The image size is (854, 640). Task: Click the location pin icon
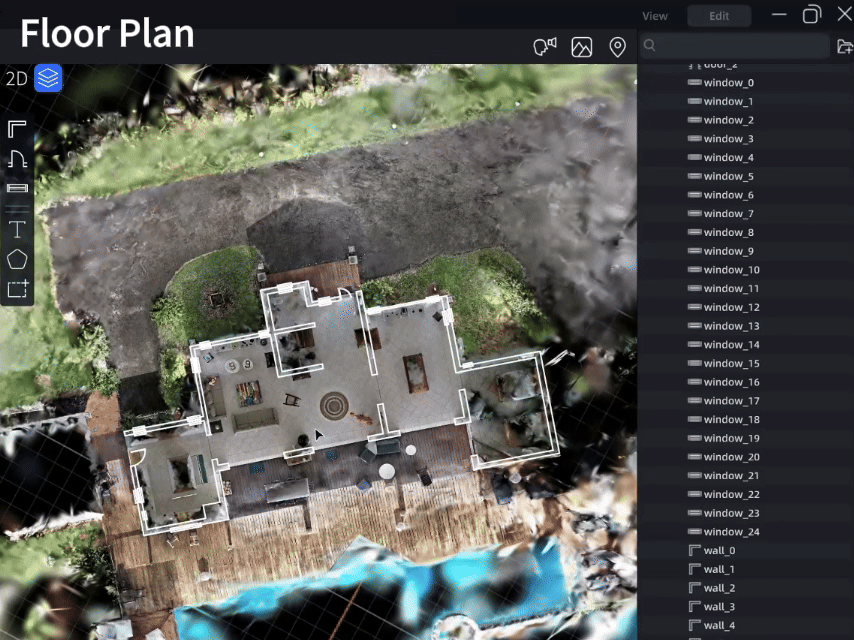coord(617,47)
